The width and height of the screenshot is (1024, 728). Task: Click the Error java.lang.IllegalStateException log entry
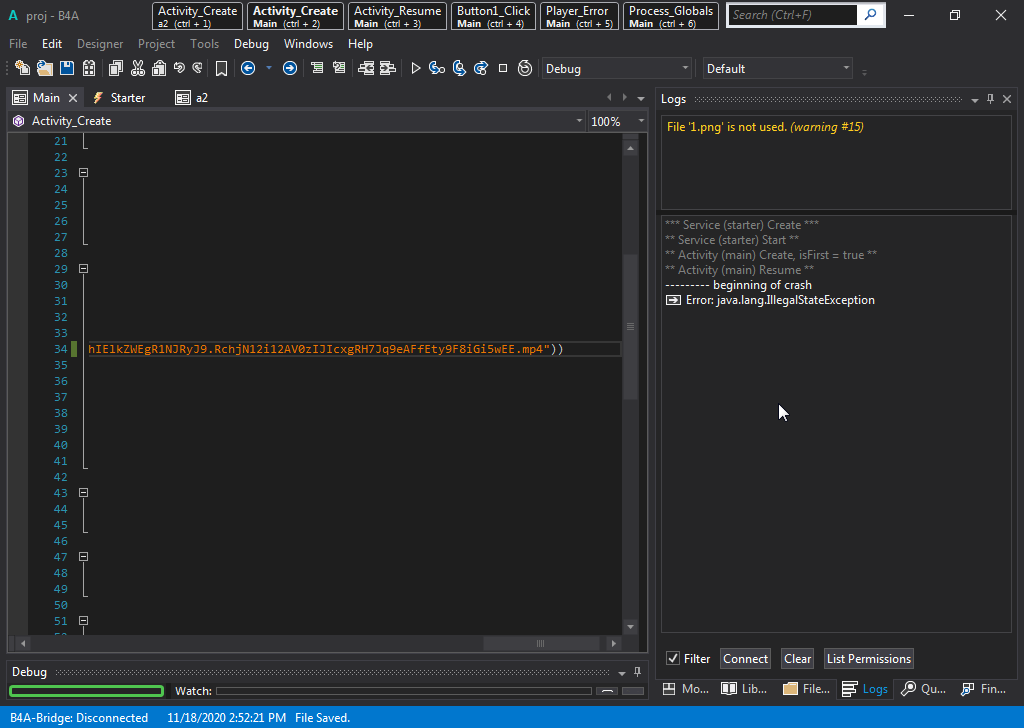pos(779,300)
